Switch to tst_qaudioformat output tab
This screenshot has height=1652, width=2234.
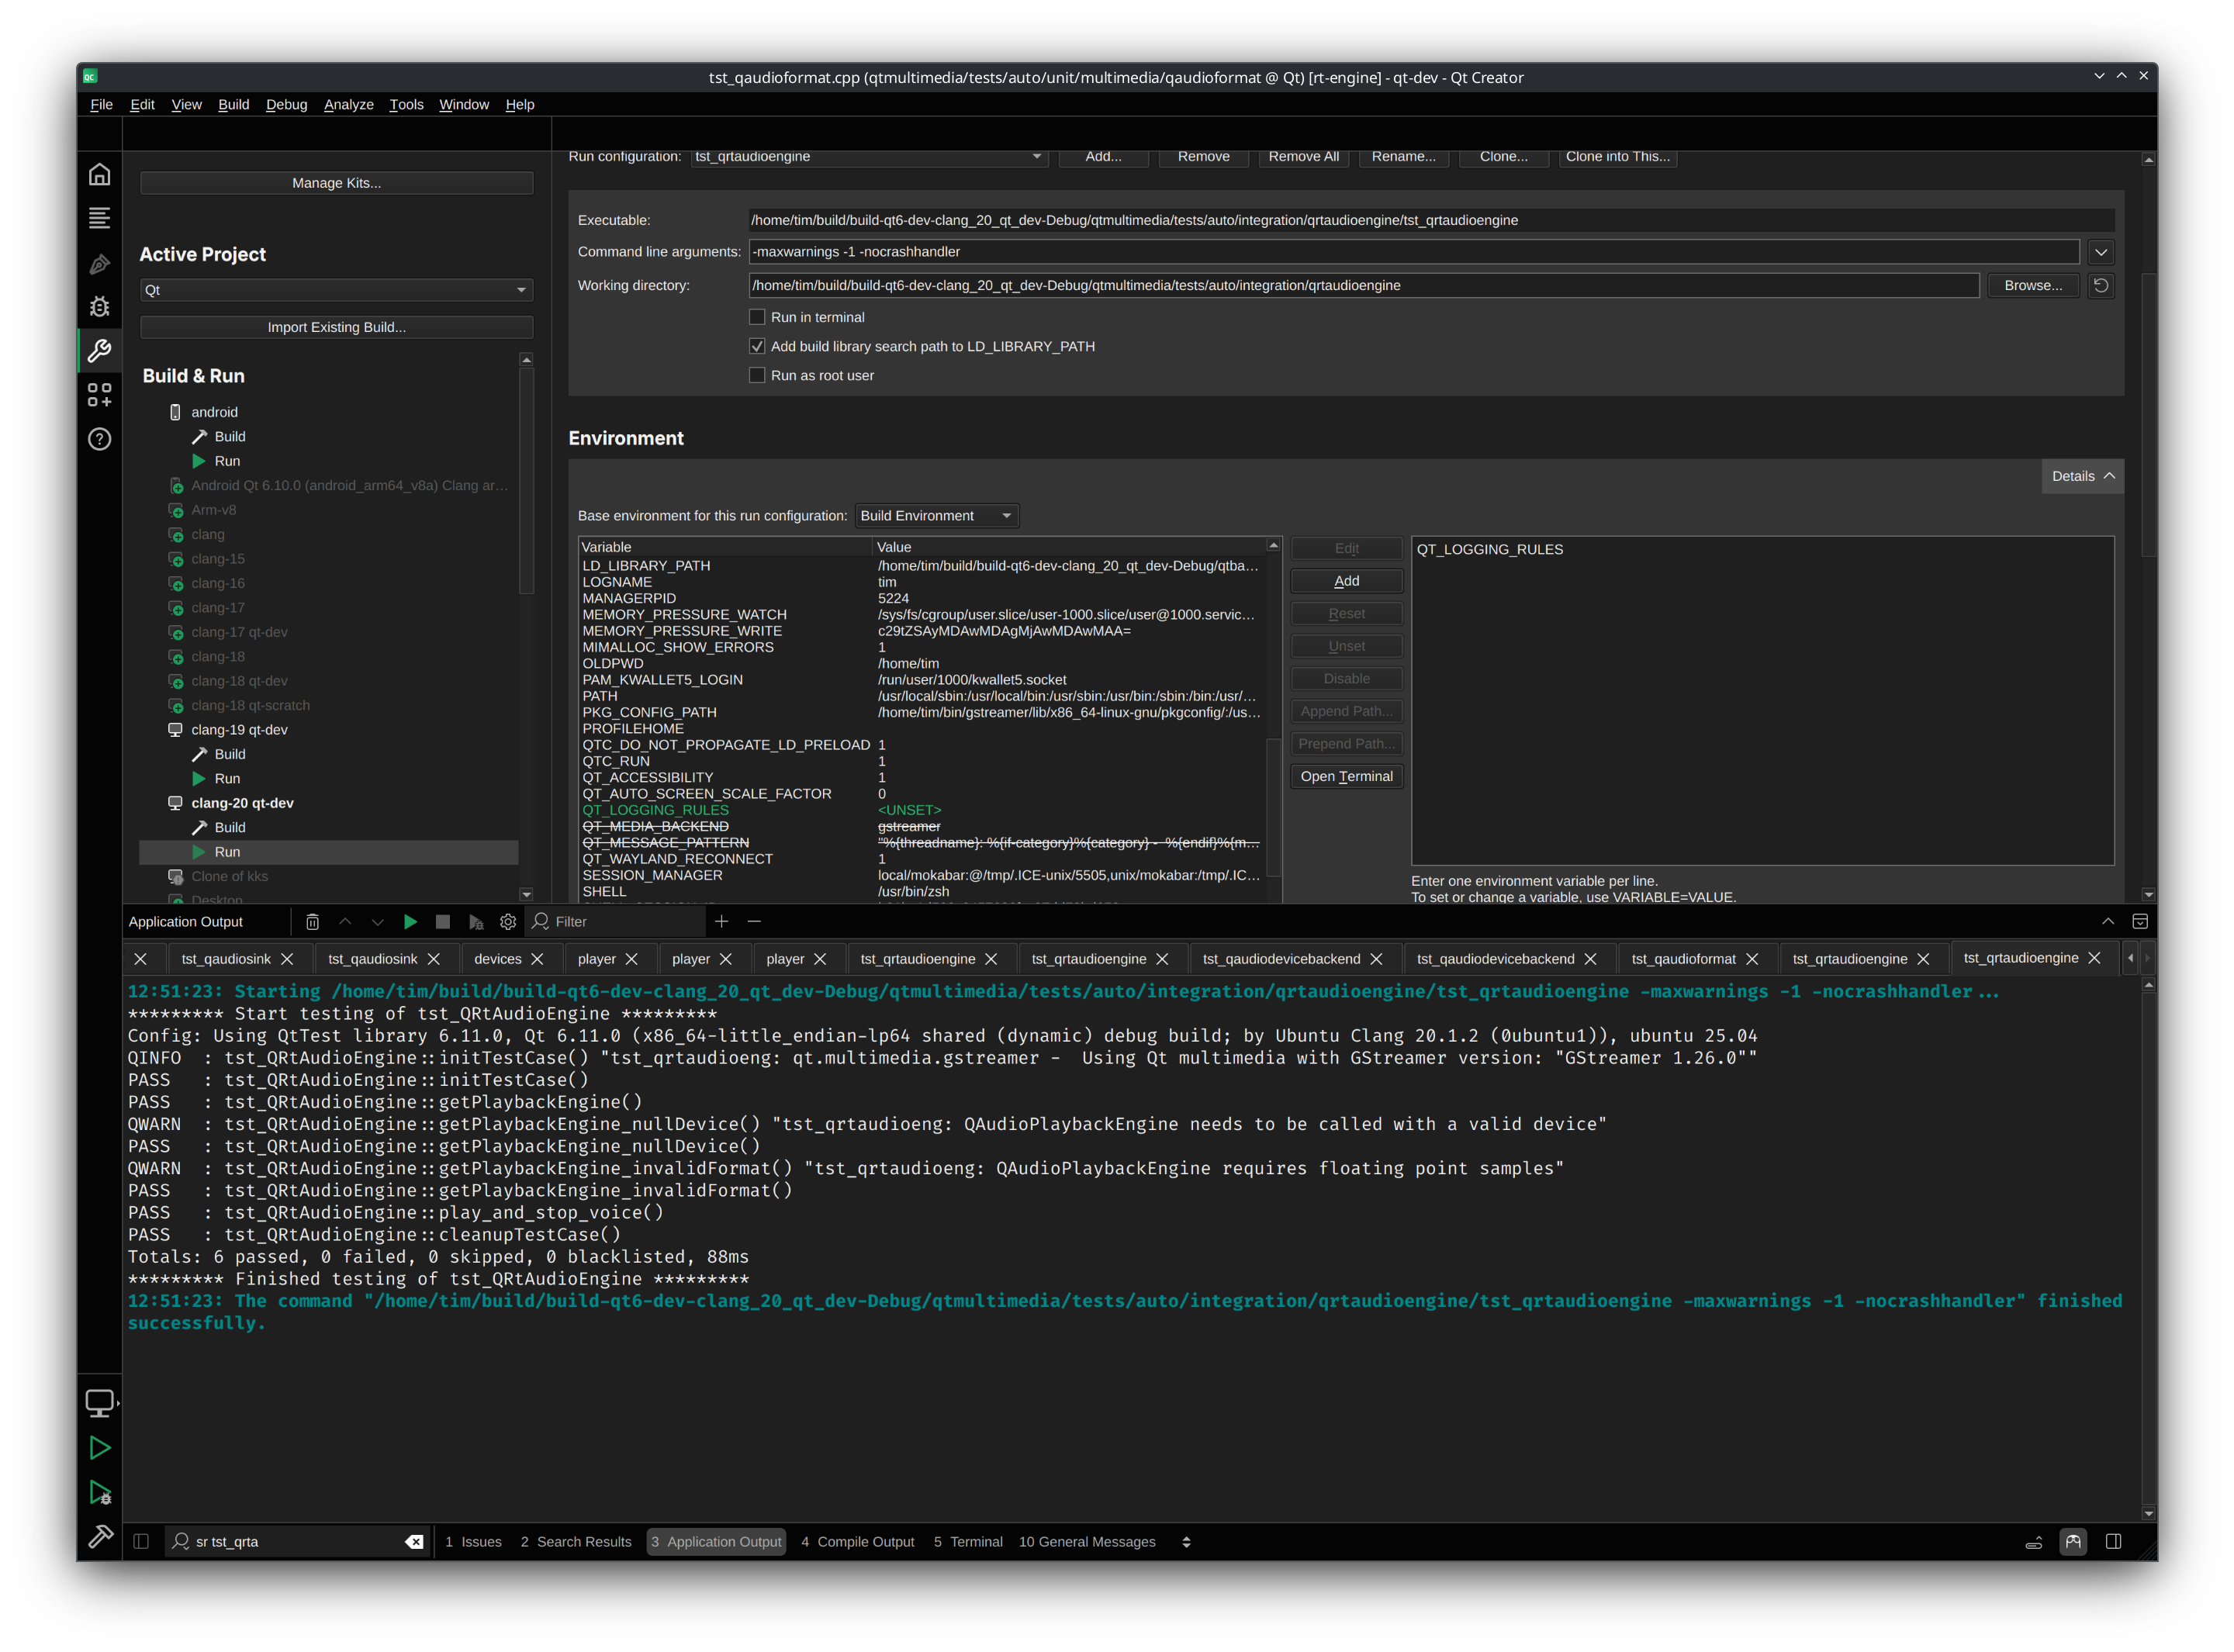1683,959
